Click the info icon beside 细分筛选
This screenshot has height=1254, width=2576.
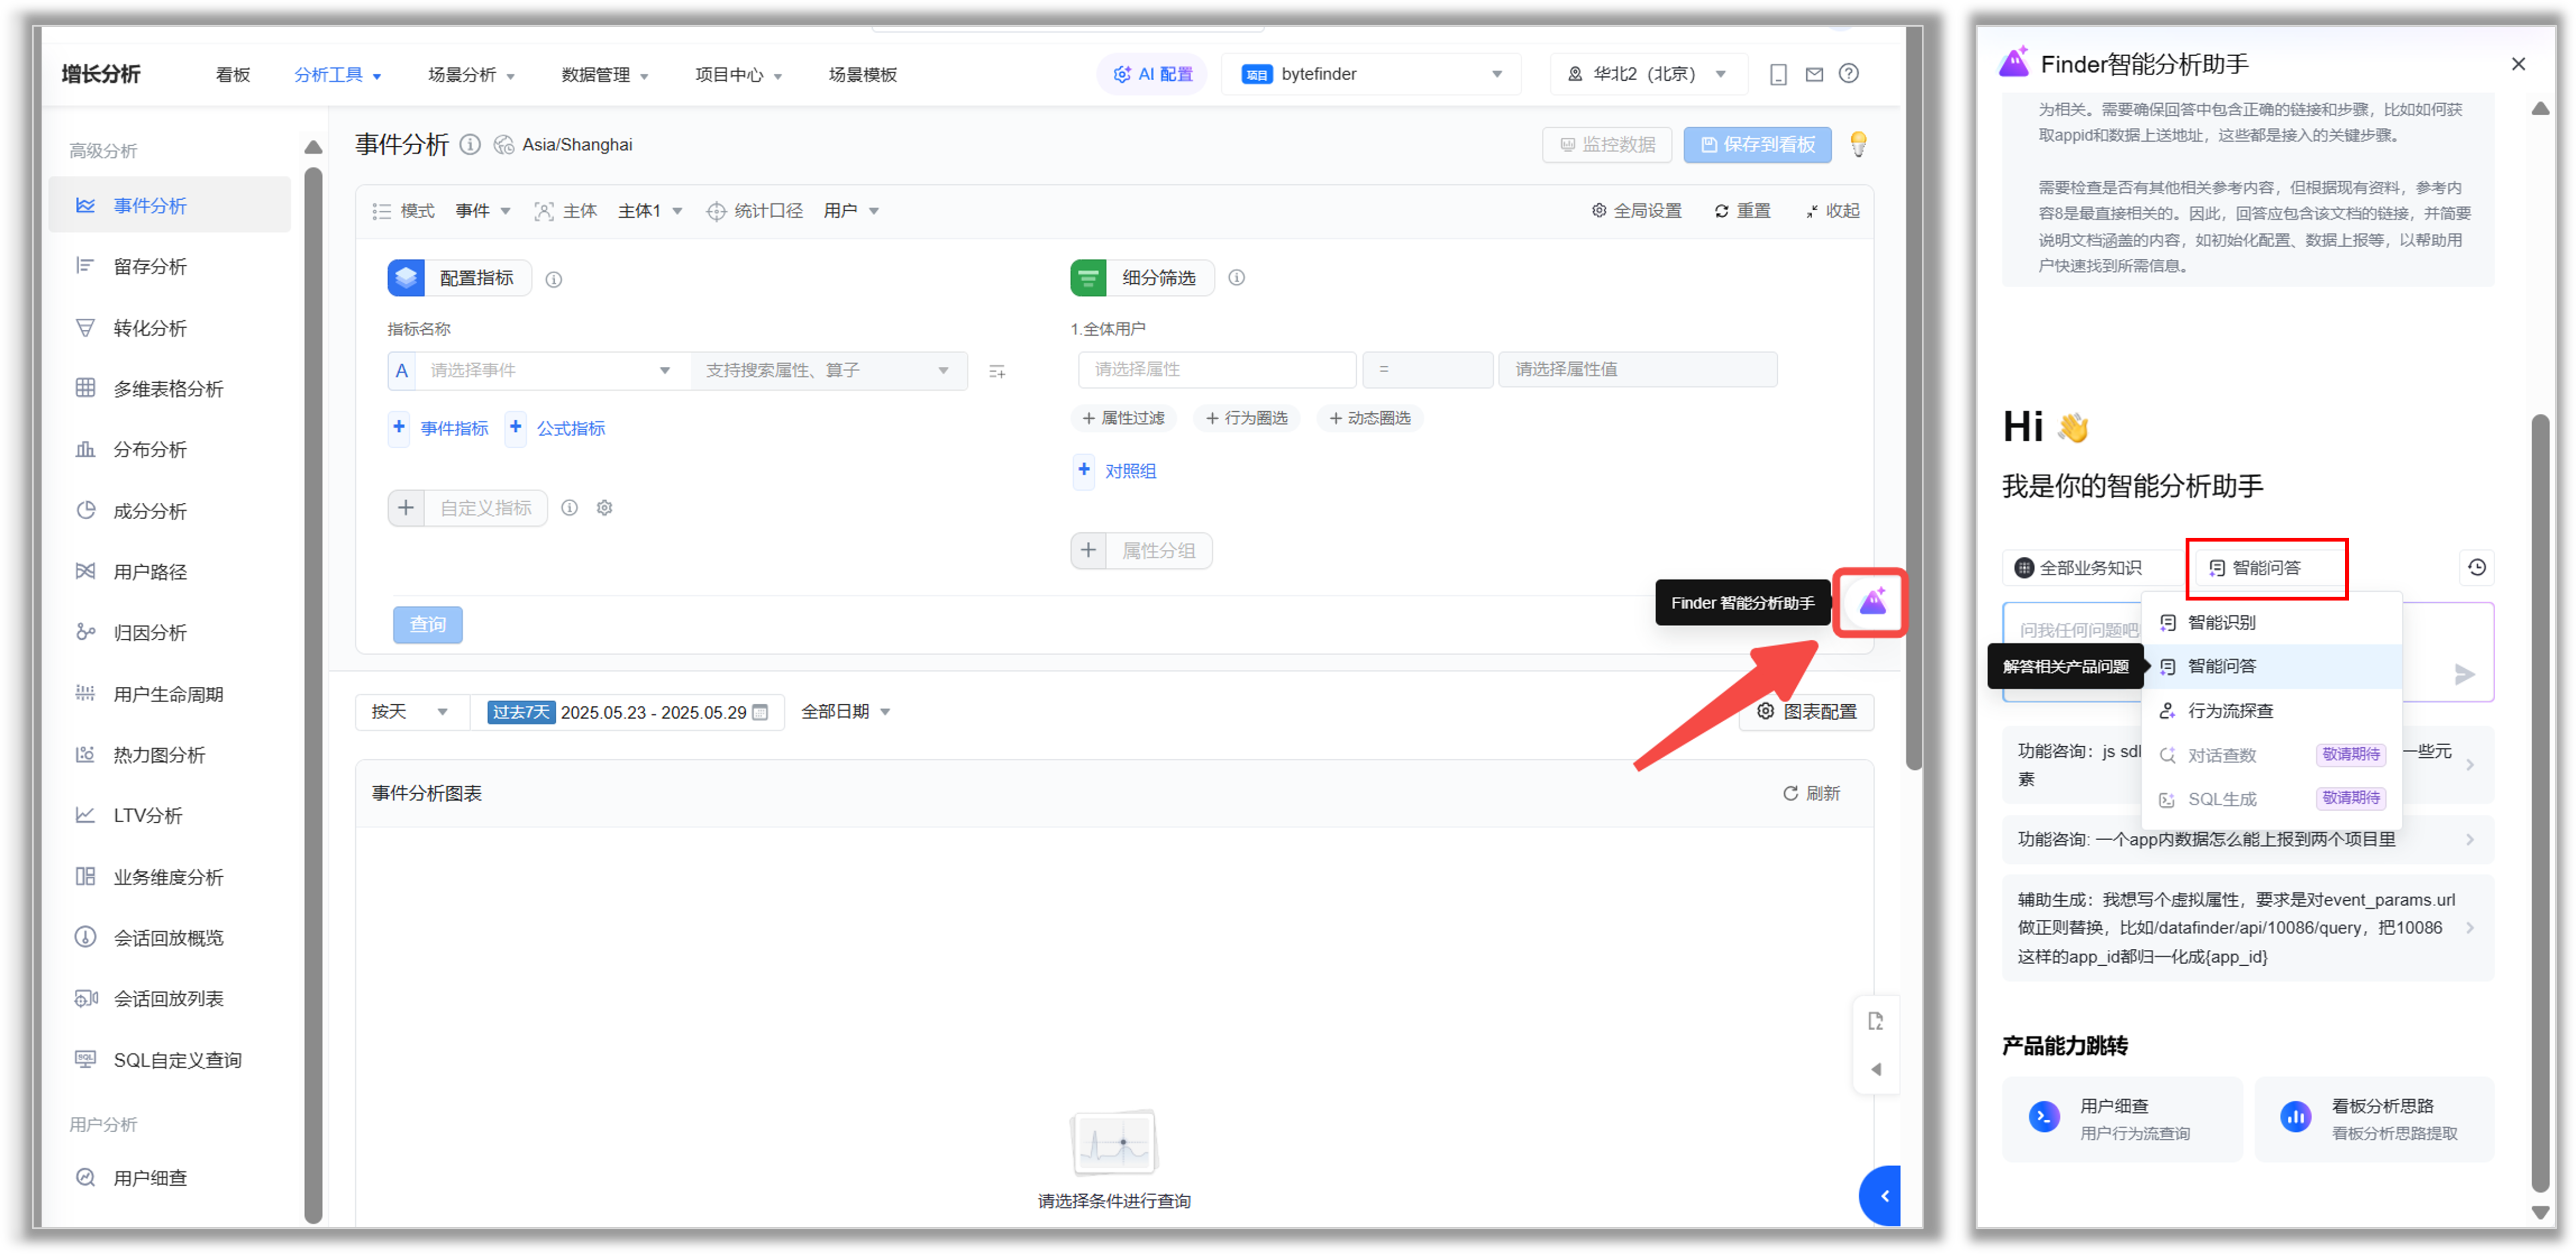pyautogui.click(x=1237, y=278)
